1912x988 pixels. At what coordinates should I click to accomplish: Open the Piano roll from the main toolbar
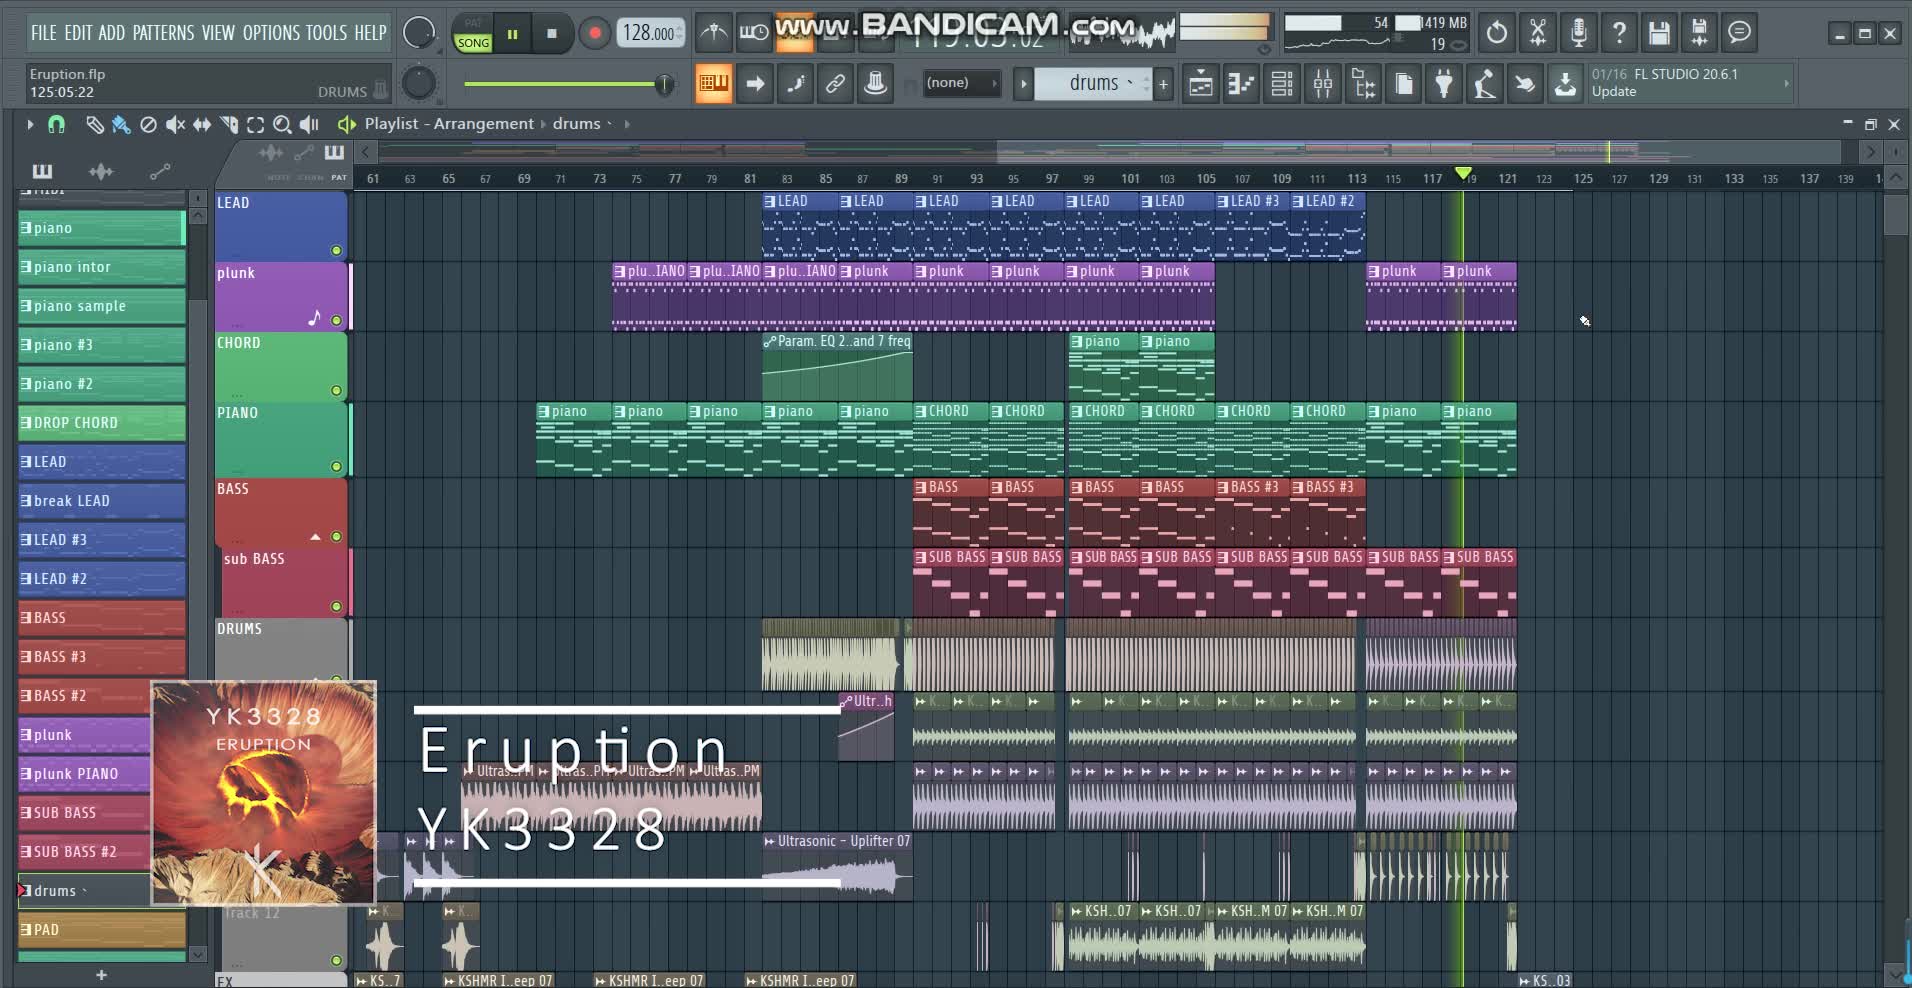[x=1241, y=83]
